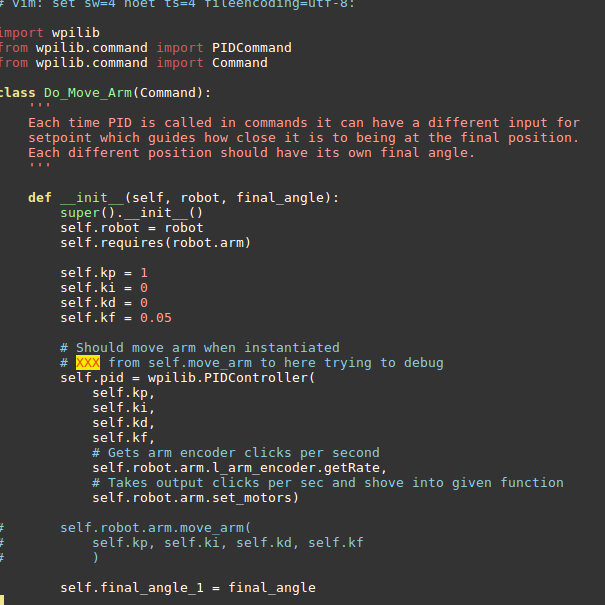Click the super() call line

pos(131,213)
